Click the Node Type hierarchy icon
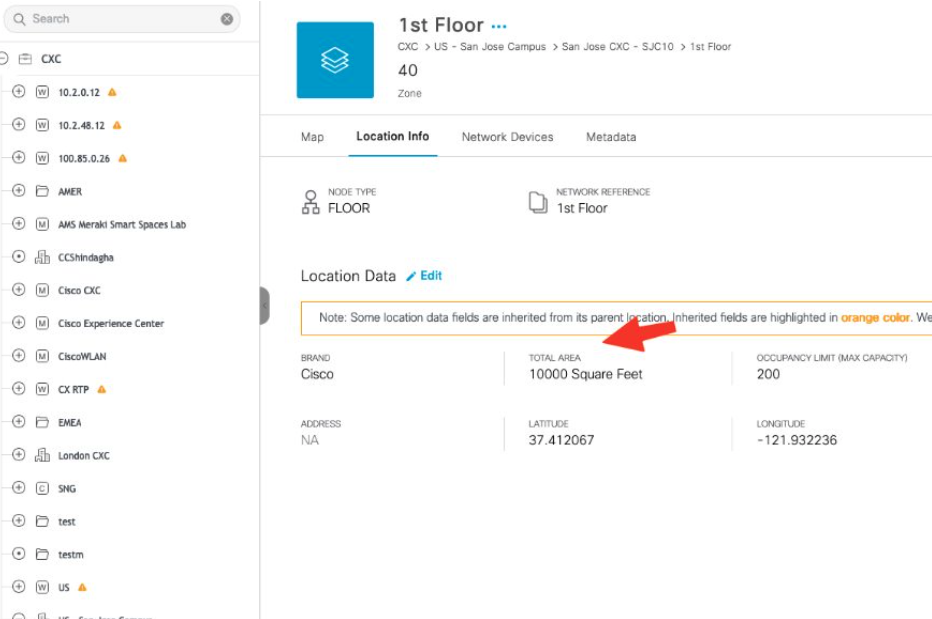The image size is (932, 619). tap(310, 201)
